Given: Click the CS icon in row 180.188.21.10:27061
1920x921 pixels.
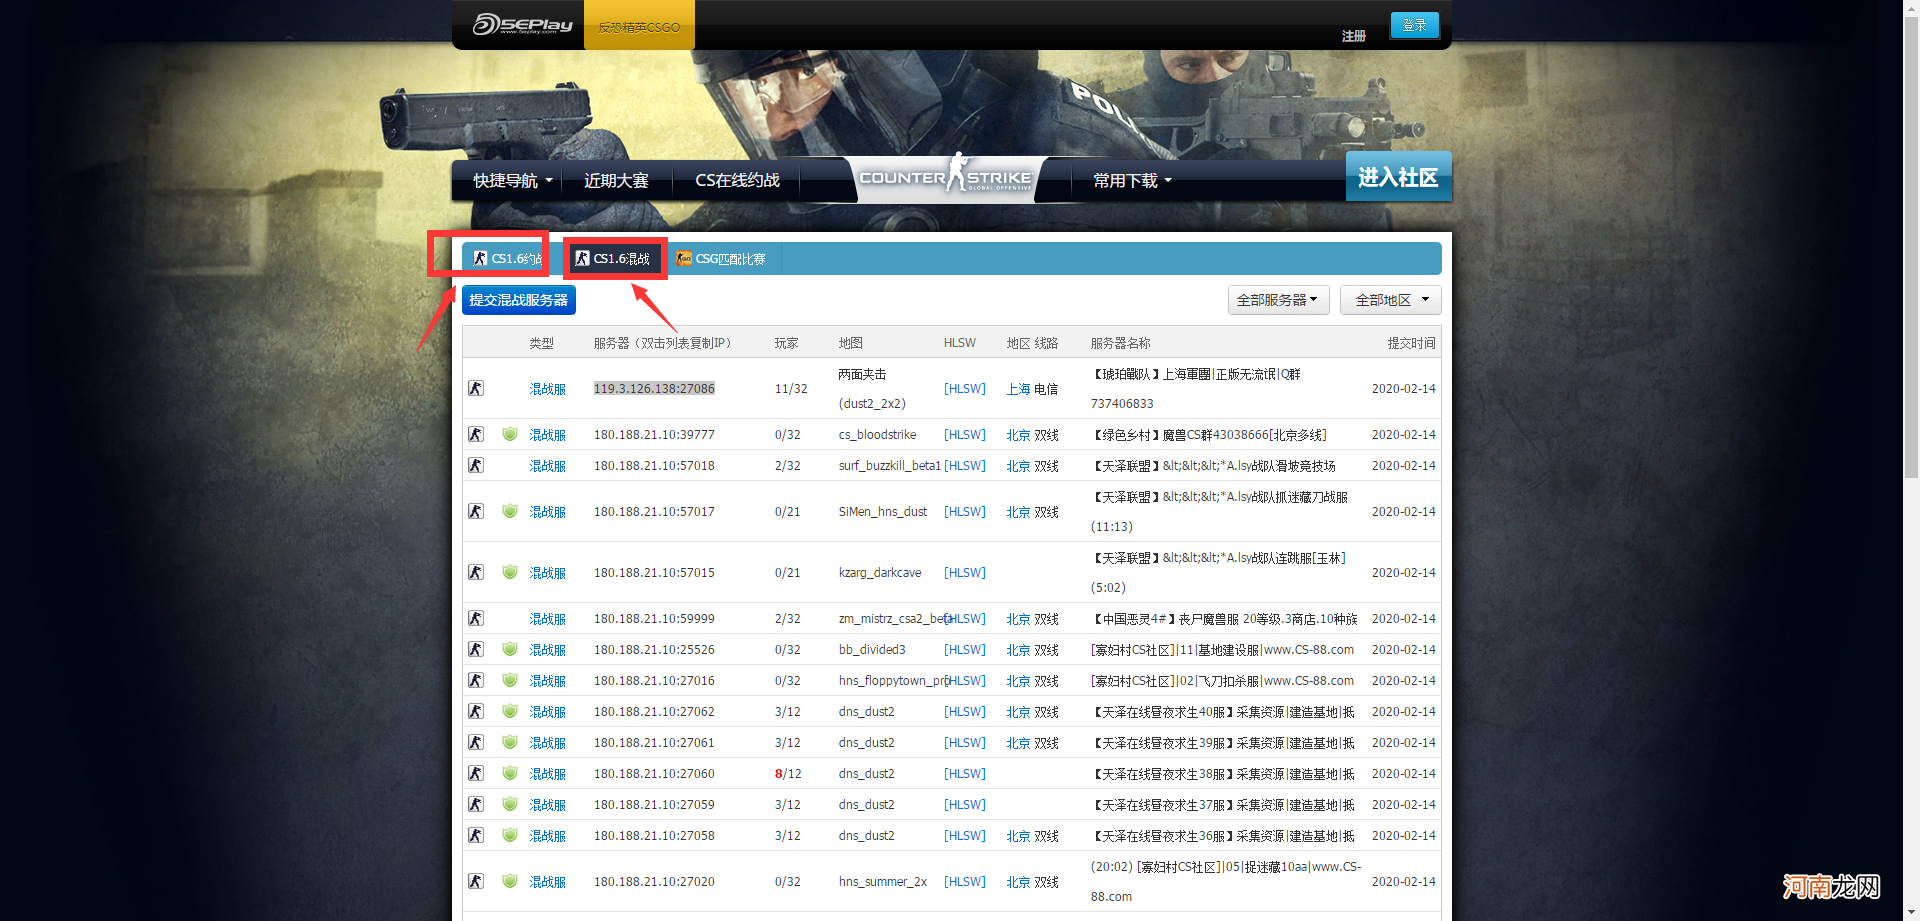Looking at the screenshot, I should click(x=476, y=742).
